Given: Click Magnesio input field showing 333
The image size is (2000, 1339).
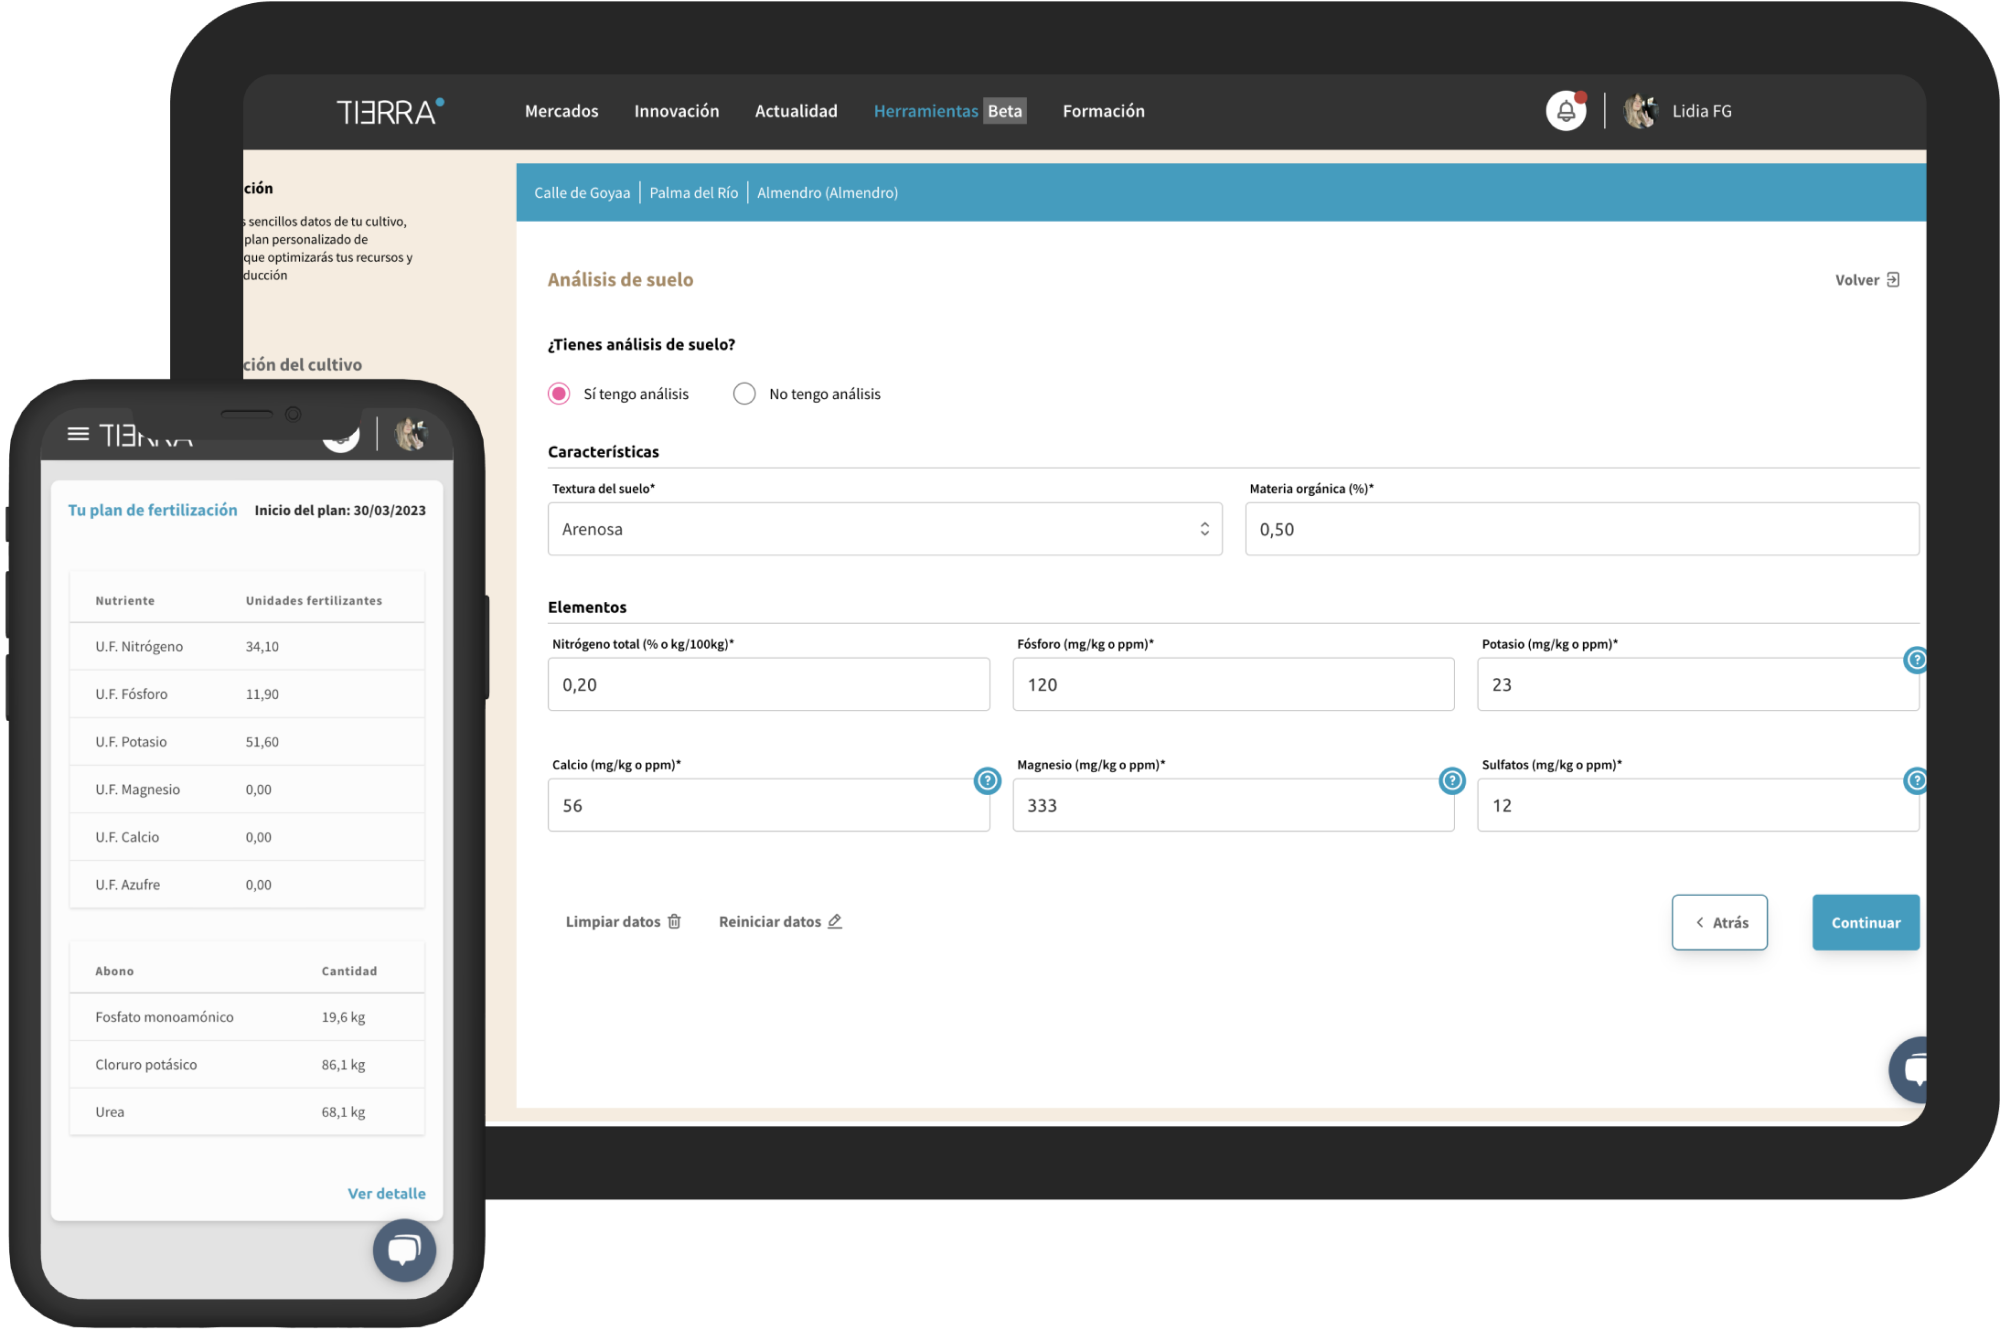Looking at the screenshot, I should click(1233, 806).
